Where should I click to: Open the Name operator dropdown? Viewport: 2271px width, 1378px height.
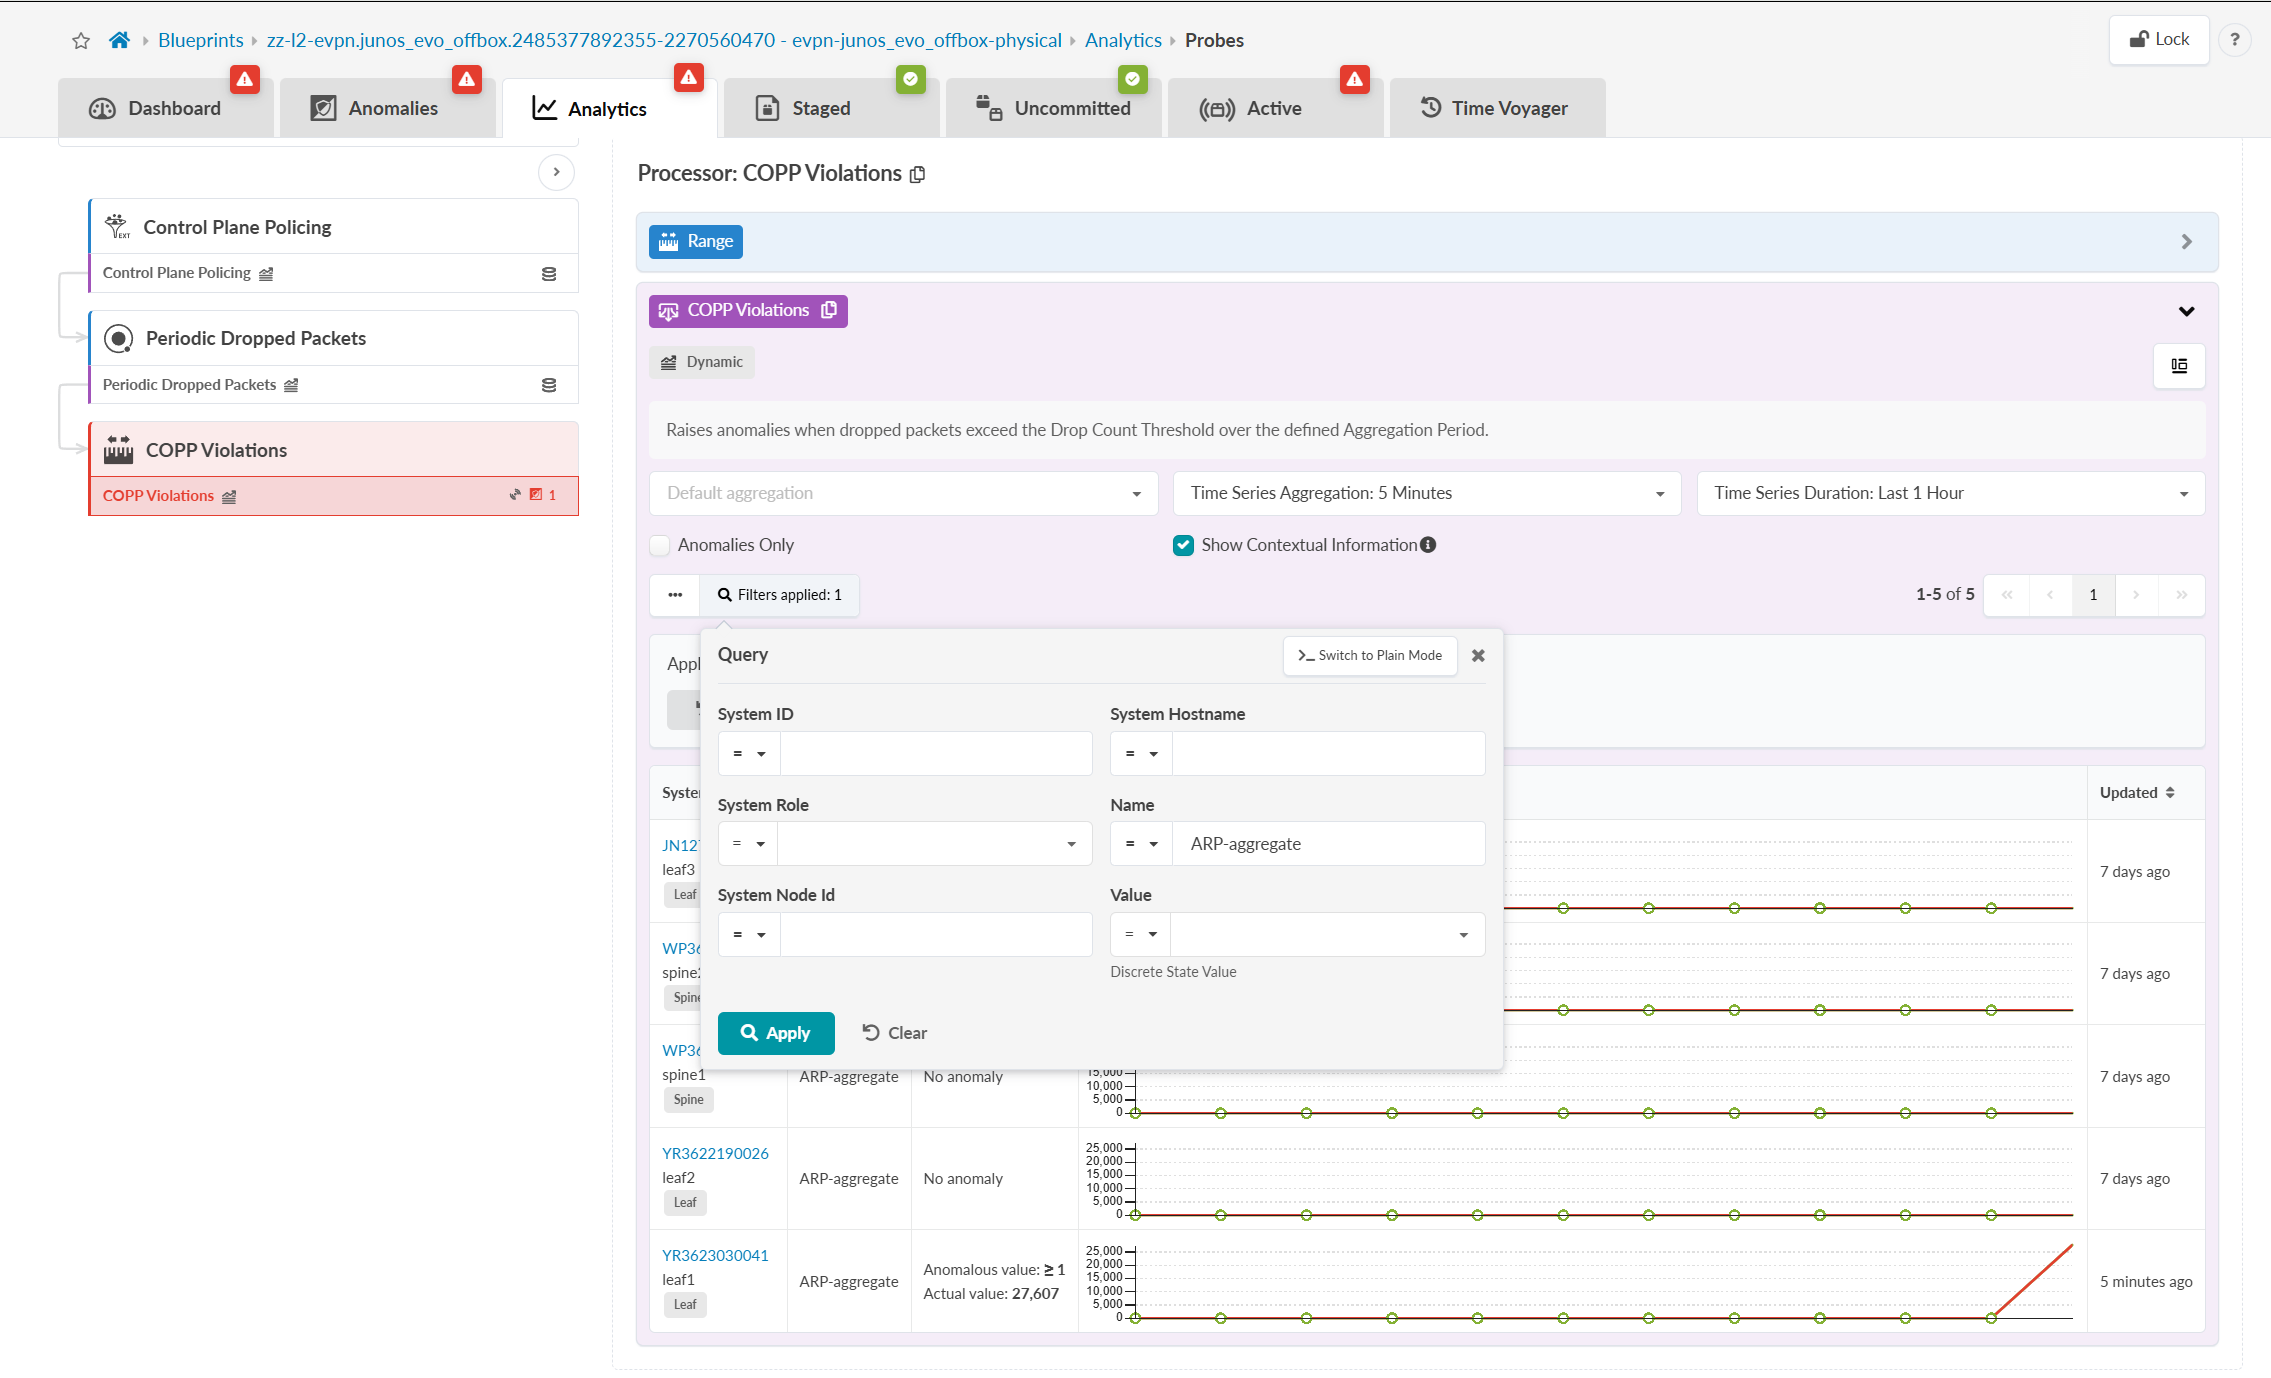[x=1141, y=844]
